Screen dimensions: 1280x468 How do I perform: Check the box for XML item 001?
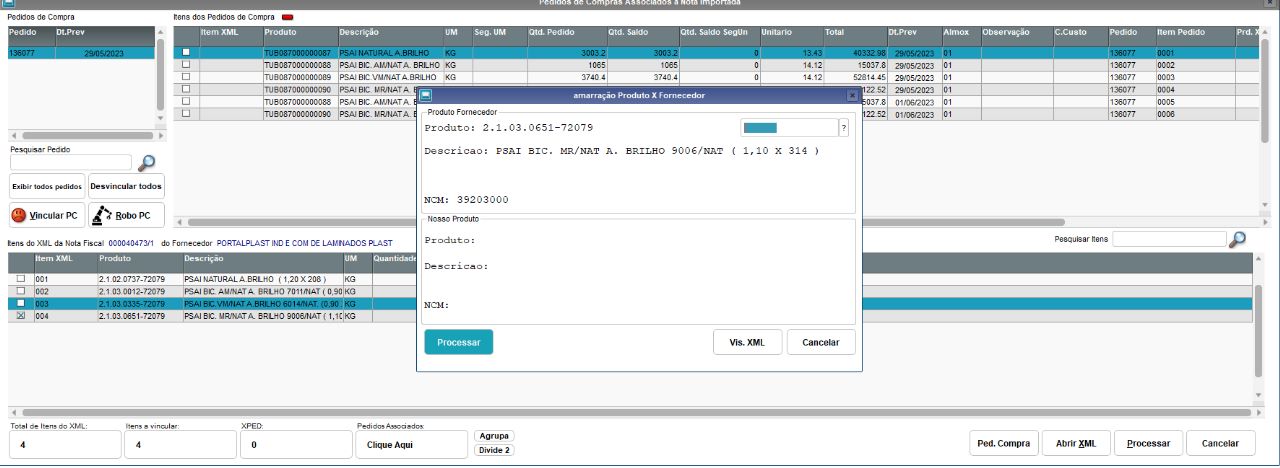pos(20,279)
